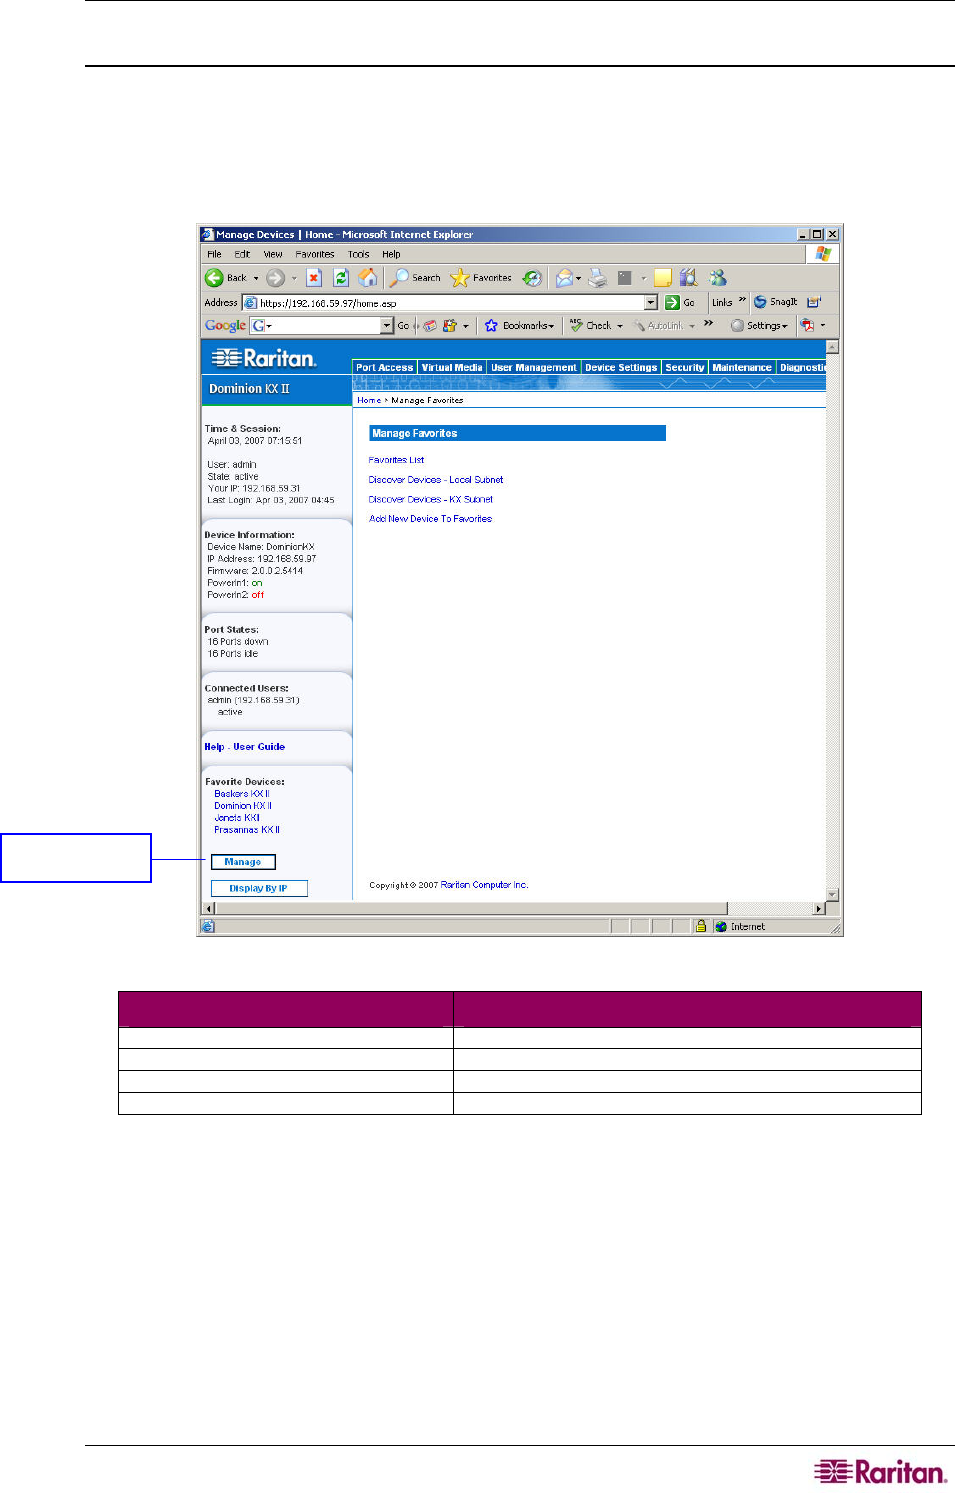Open the Help menu in menu bar
Image resolution: width=955 pixels, height=1493 pixels.
(391, 255)
